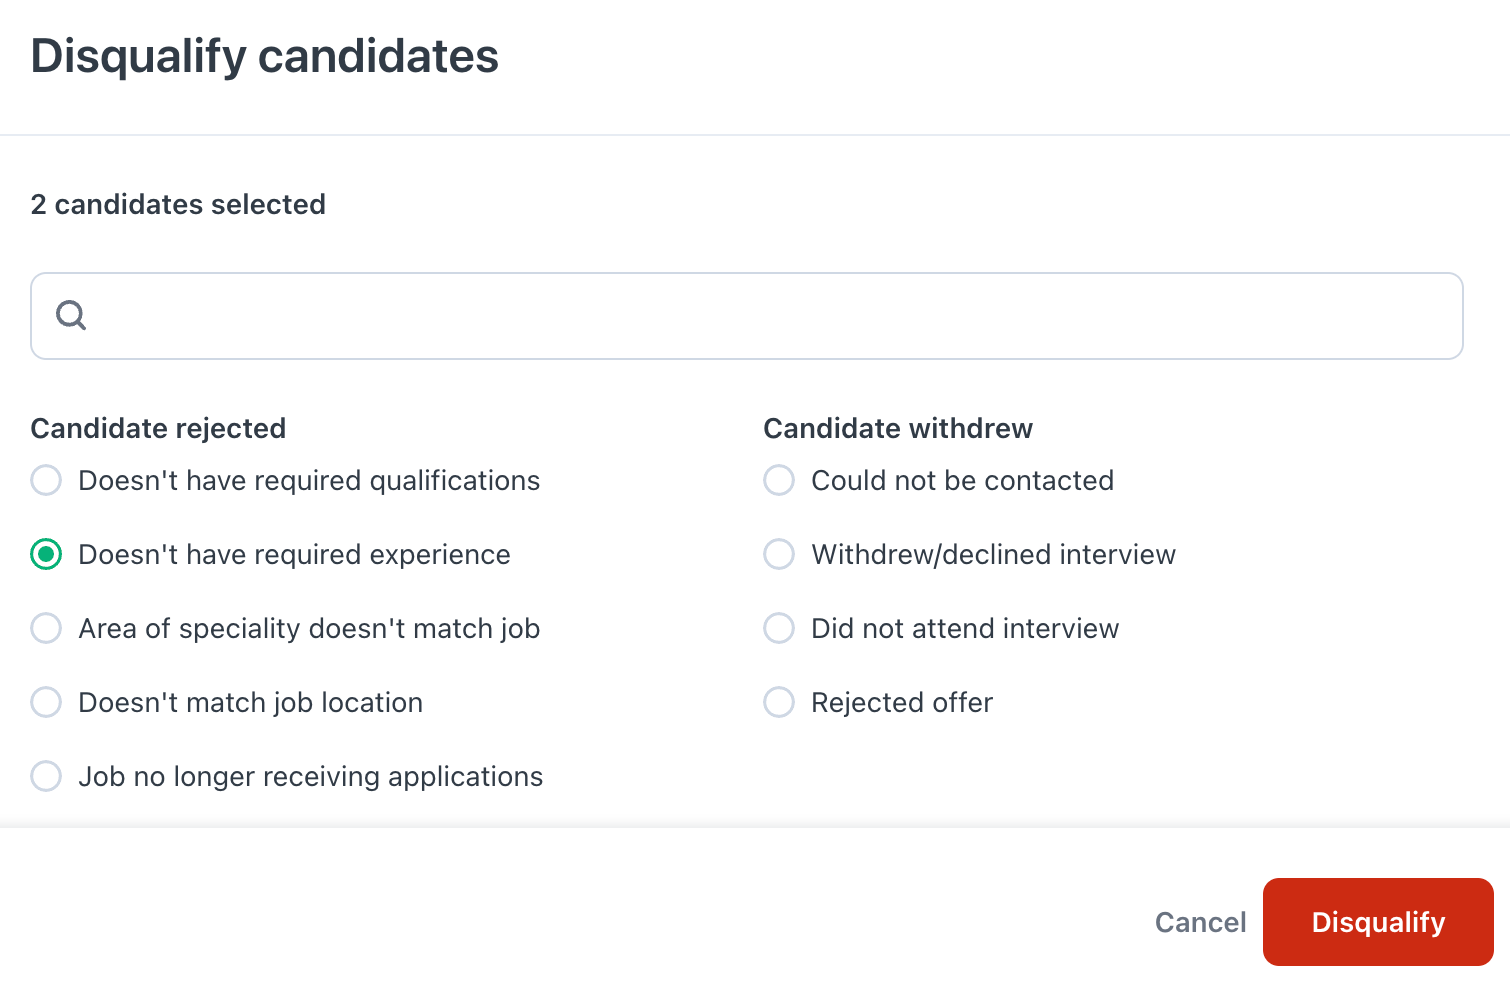Click the "Job no longer receiving applications" label text
This screenshot has width=1510, height=982.
(310, 776)
